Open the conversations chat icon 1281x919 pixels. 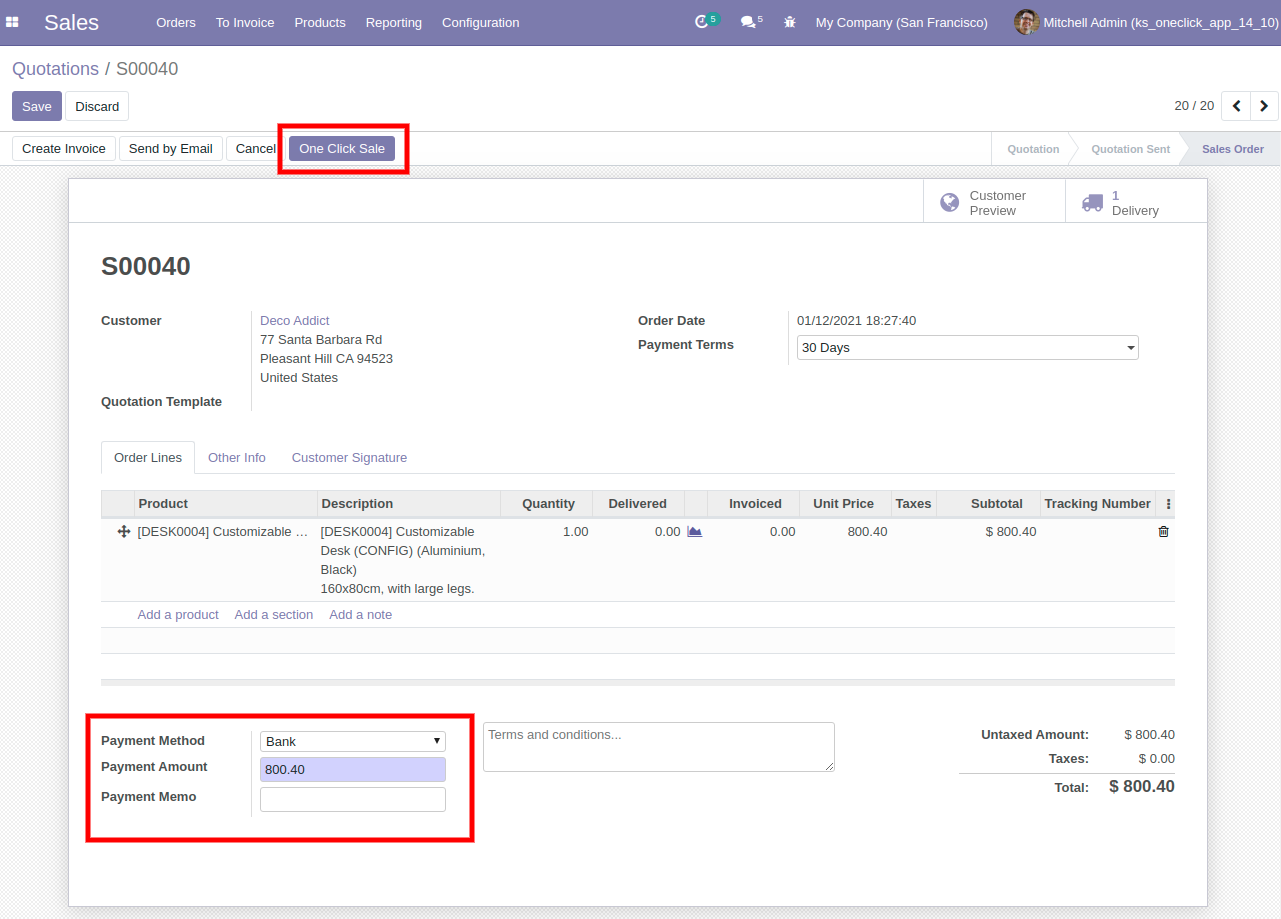coord(747,22)
